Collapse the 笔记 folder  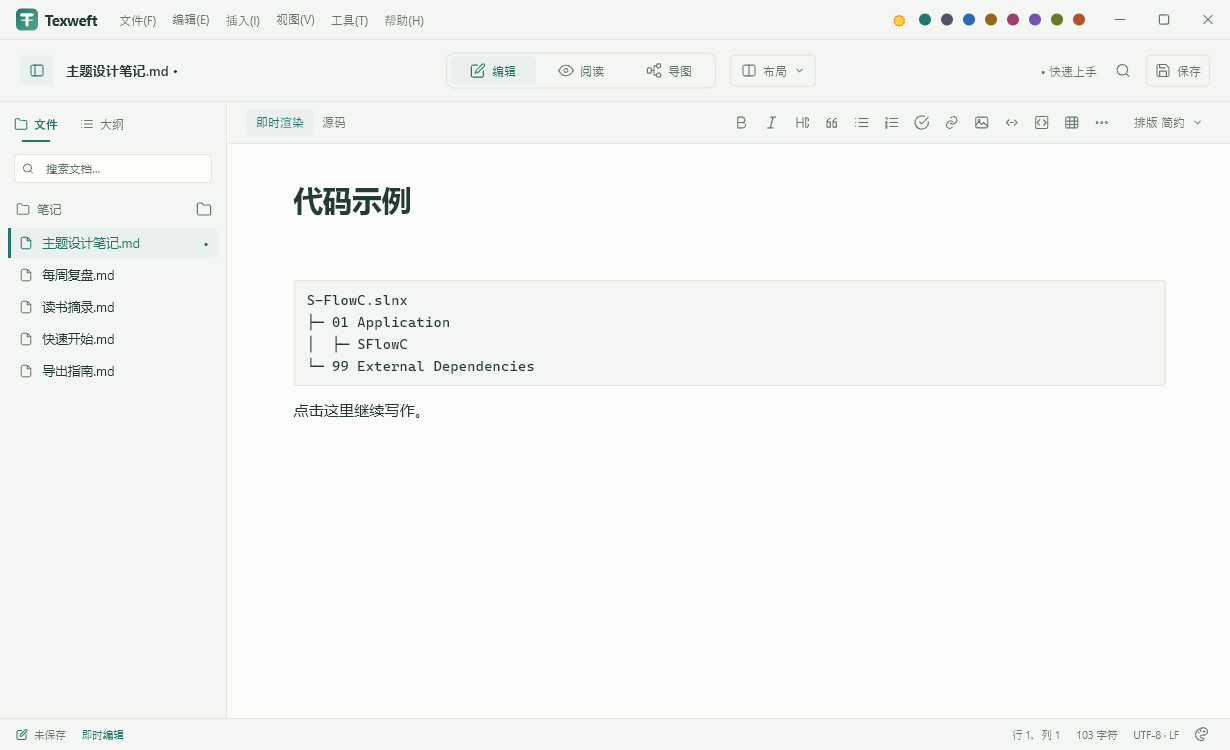(x=39, y=209)
